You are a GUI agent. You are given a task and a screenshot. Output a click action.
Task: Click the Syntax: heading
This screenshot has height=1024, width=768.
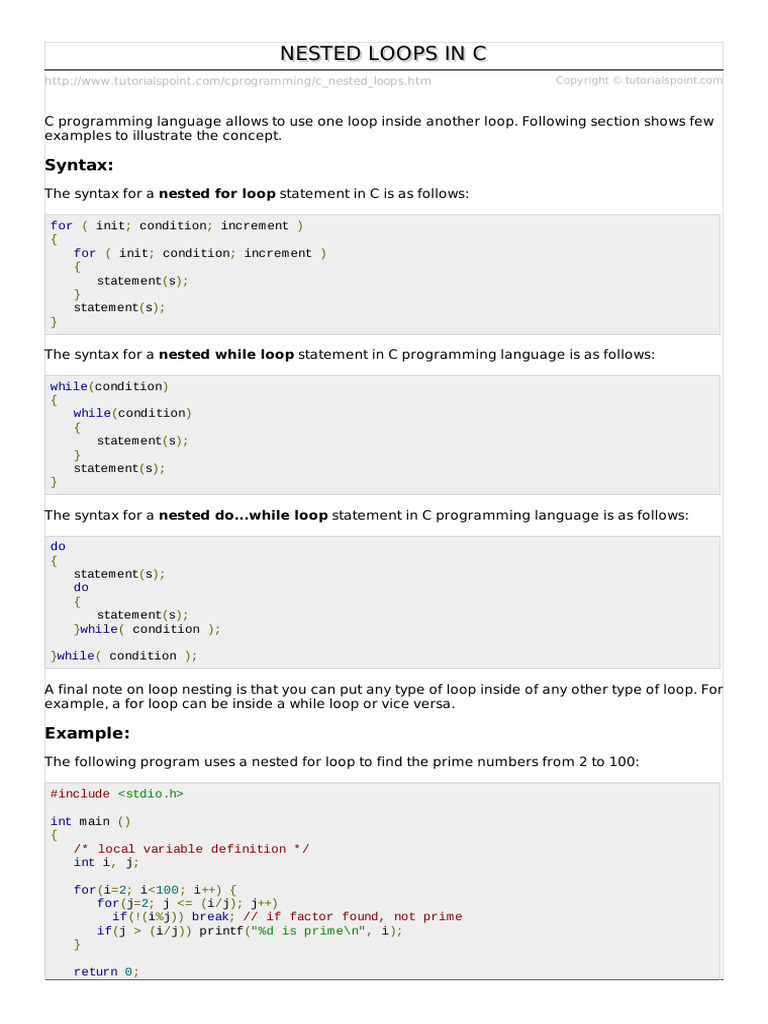[79, 165]
